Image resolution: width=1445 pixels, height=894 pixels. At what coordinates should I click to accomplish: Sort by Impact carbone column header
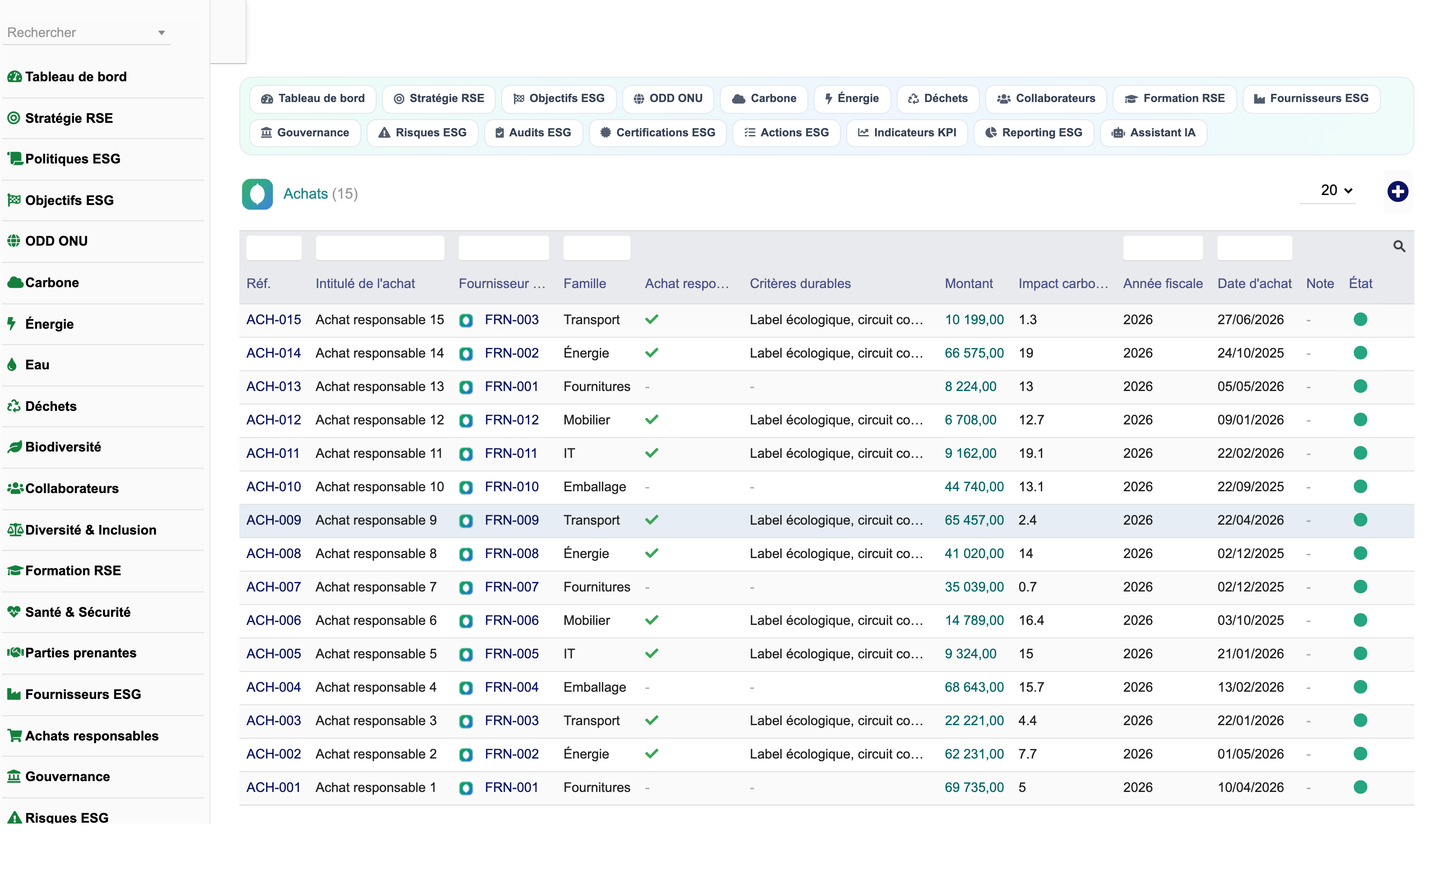(1063, 284)
